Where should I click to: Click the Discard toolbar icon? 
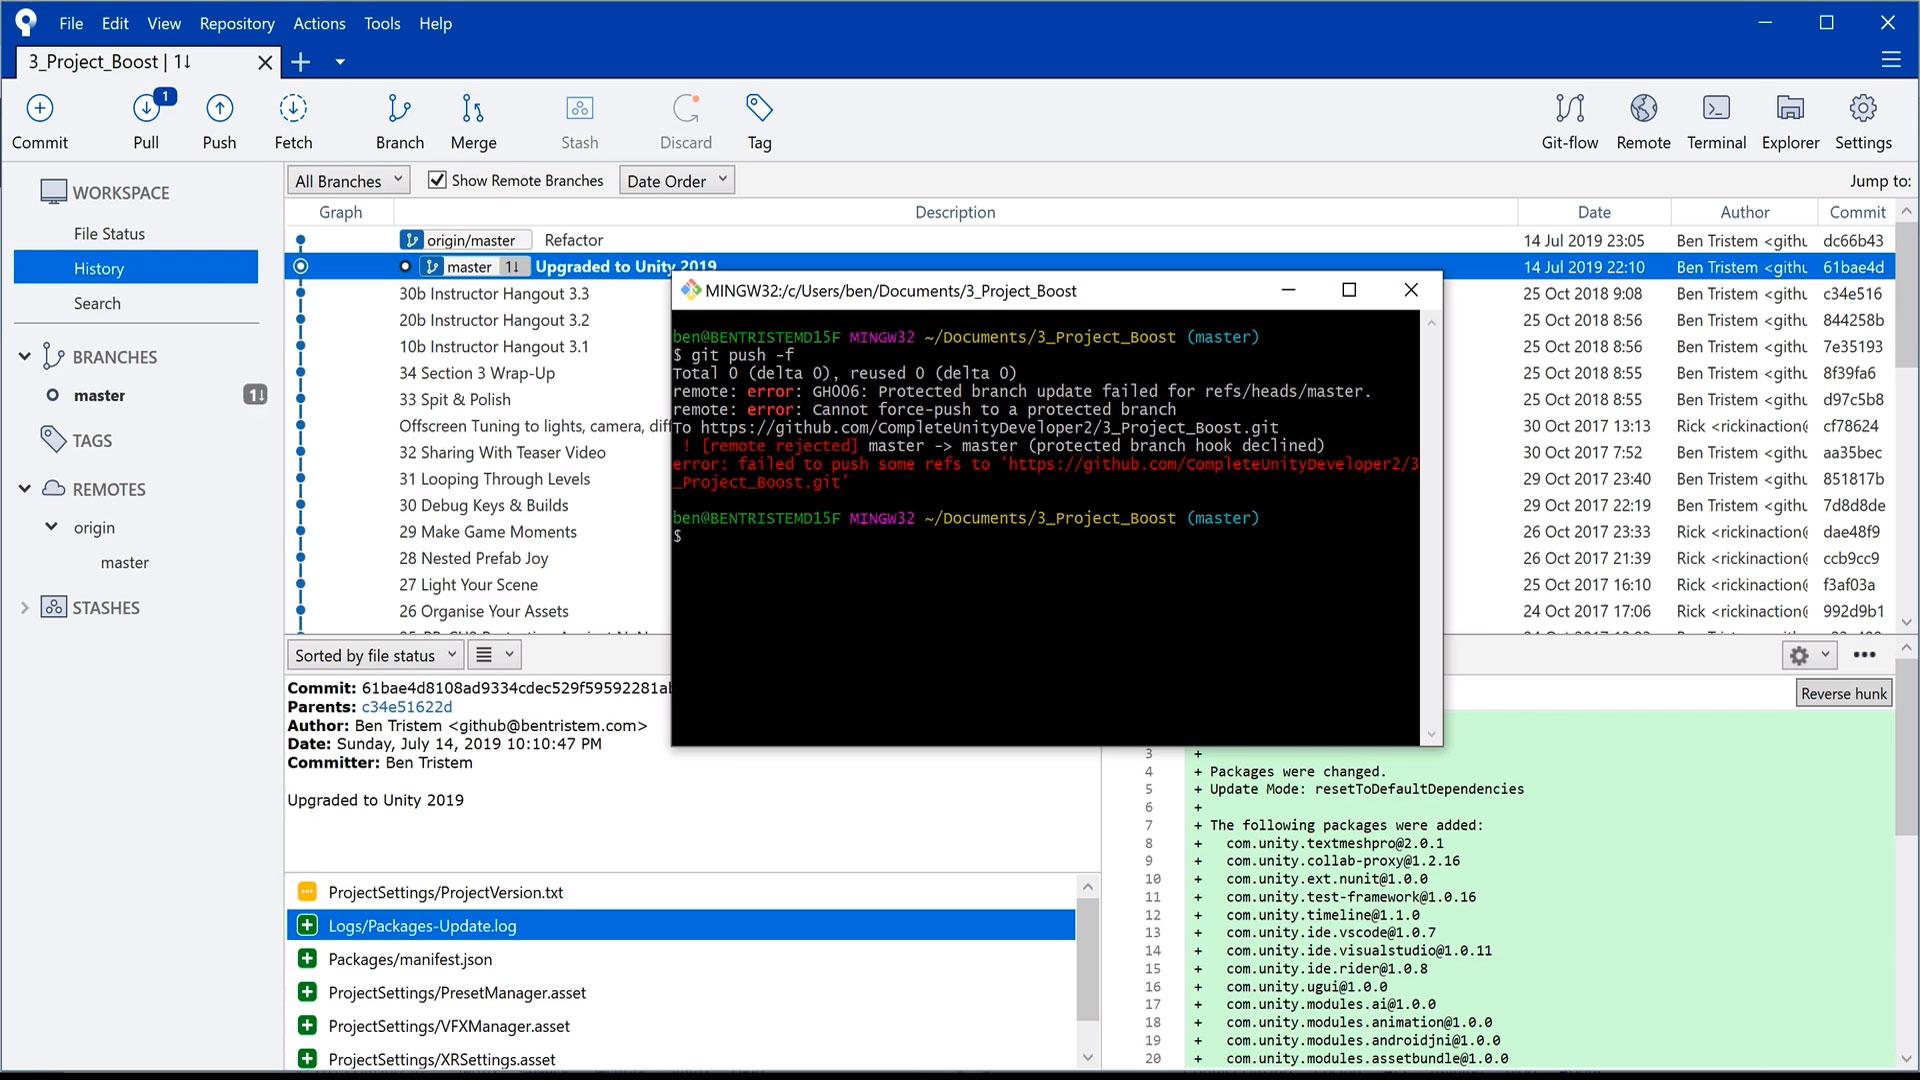click(x=686, y=108)
